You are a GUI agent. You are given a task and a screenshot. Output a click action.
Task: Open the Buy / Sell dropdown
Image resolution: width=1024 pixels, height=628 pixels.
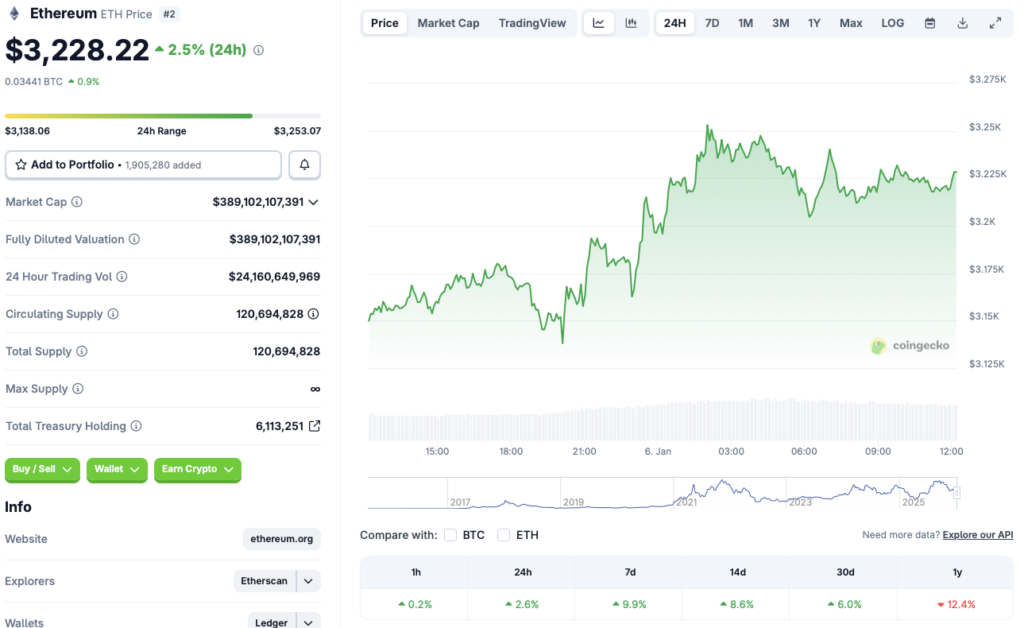click(x=42, y=470)
